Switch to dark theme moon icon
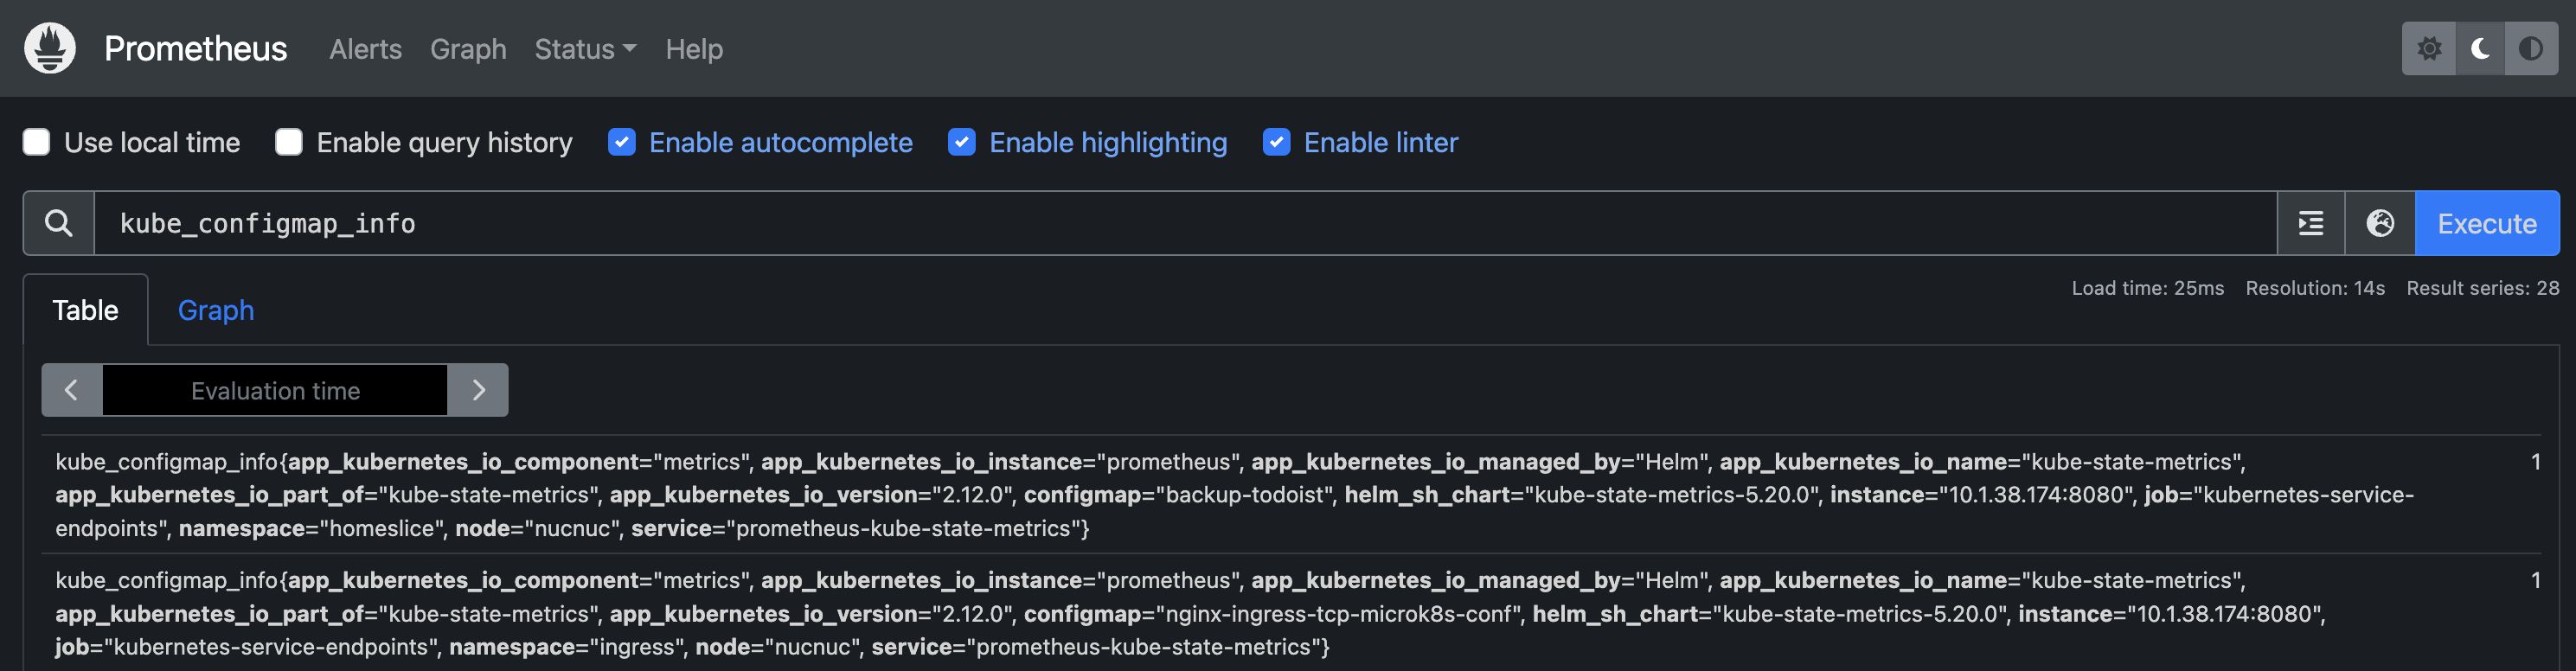The height and width of the screenshot is (671, 2576). pyautogui.click(x=2480, y=48)
